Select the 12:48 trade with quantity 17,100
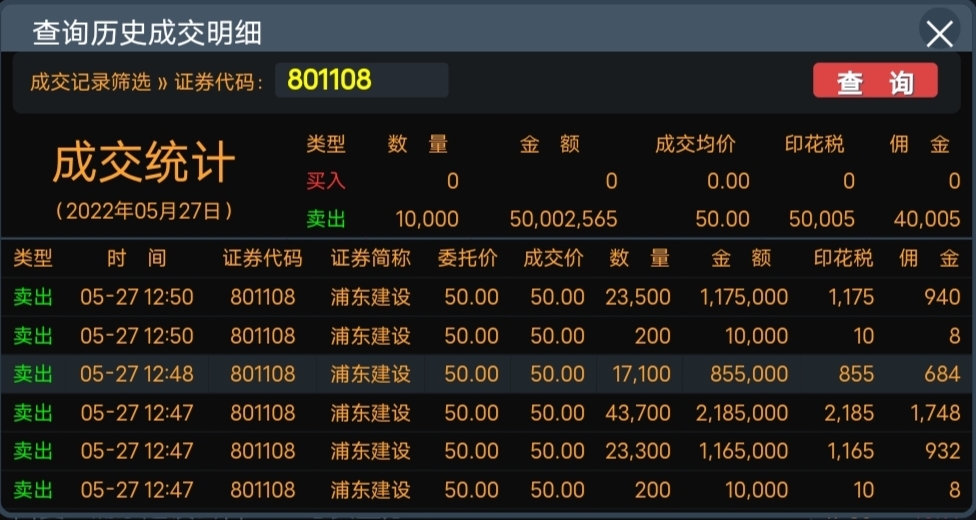Image resolution: width=976 pixels, height=520 pixels. coord(487,374)
